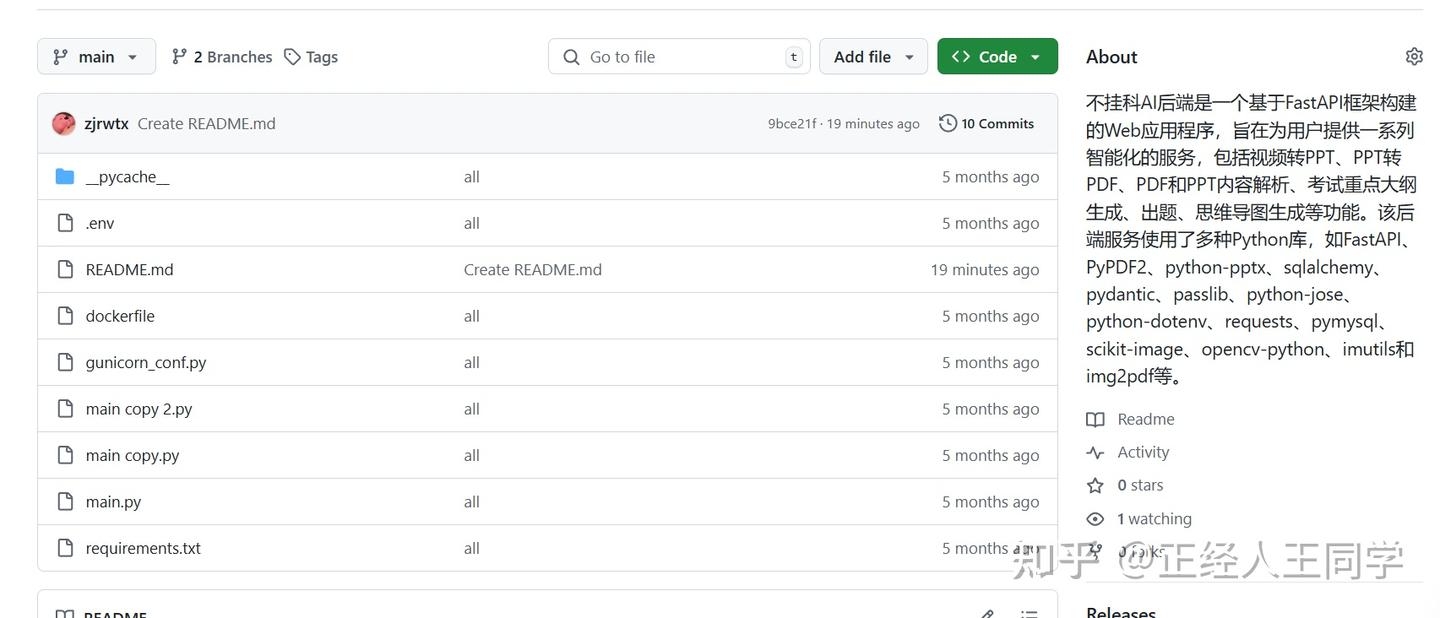Open the main branch dropdown

point(96,57)
